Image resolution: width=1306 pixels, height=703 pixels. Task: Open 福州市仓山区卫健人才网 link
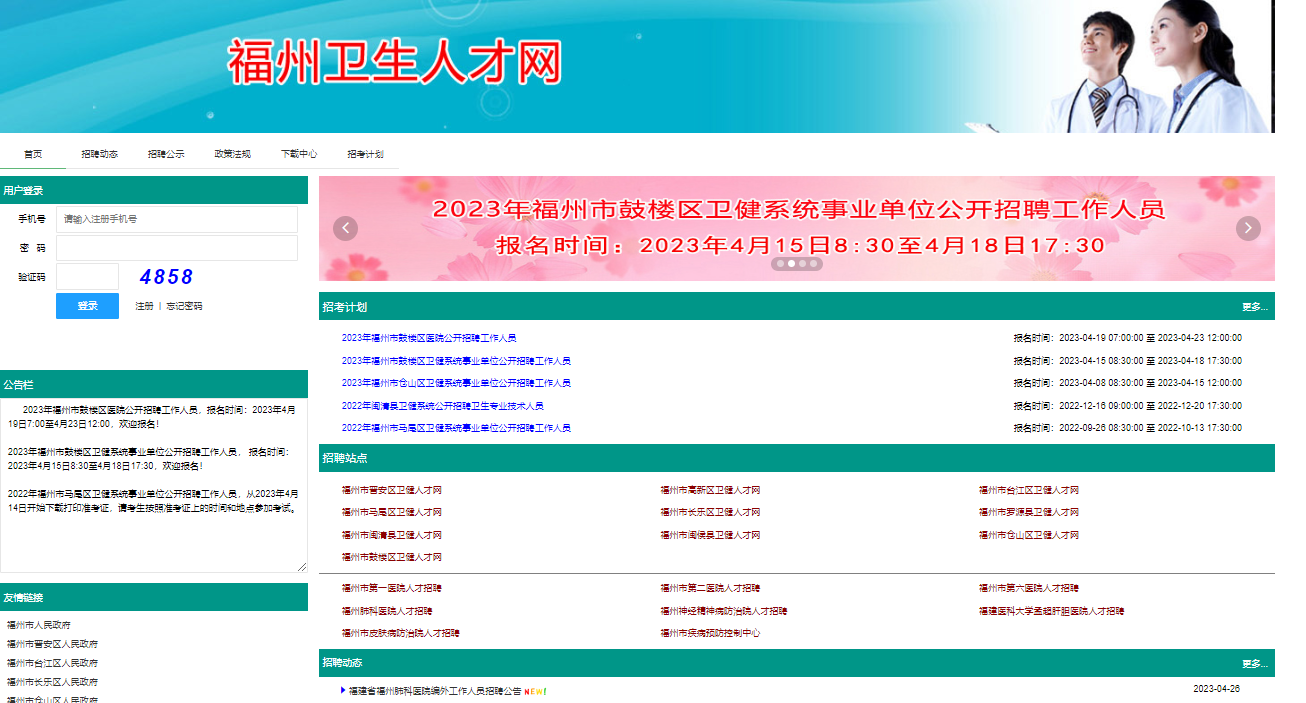(x=1029, y=535)
